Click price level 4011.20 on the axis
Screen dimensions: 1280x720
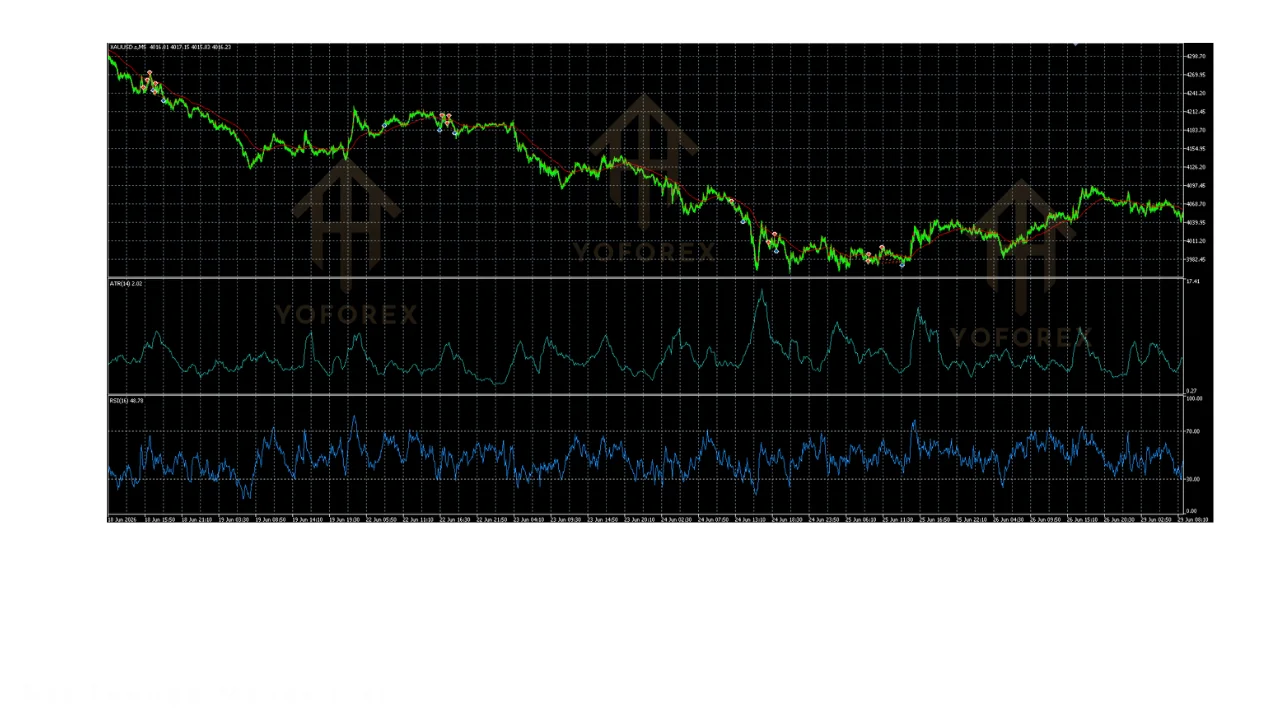pos(1195,241)
